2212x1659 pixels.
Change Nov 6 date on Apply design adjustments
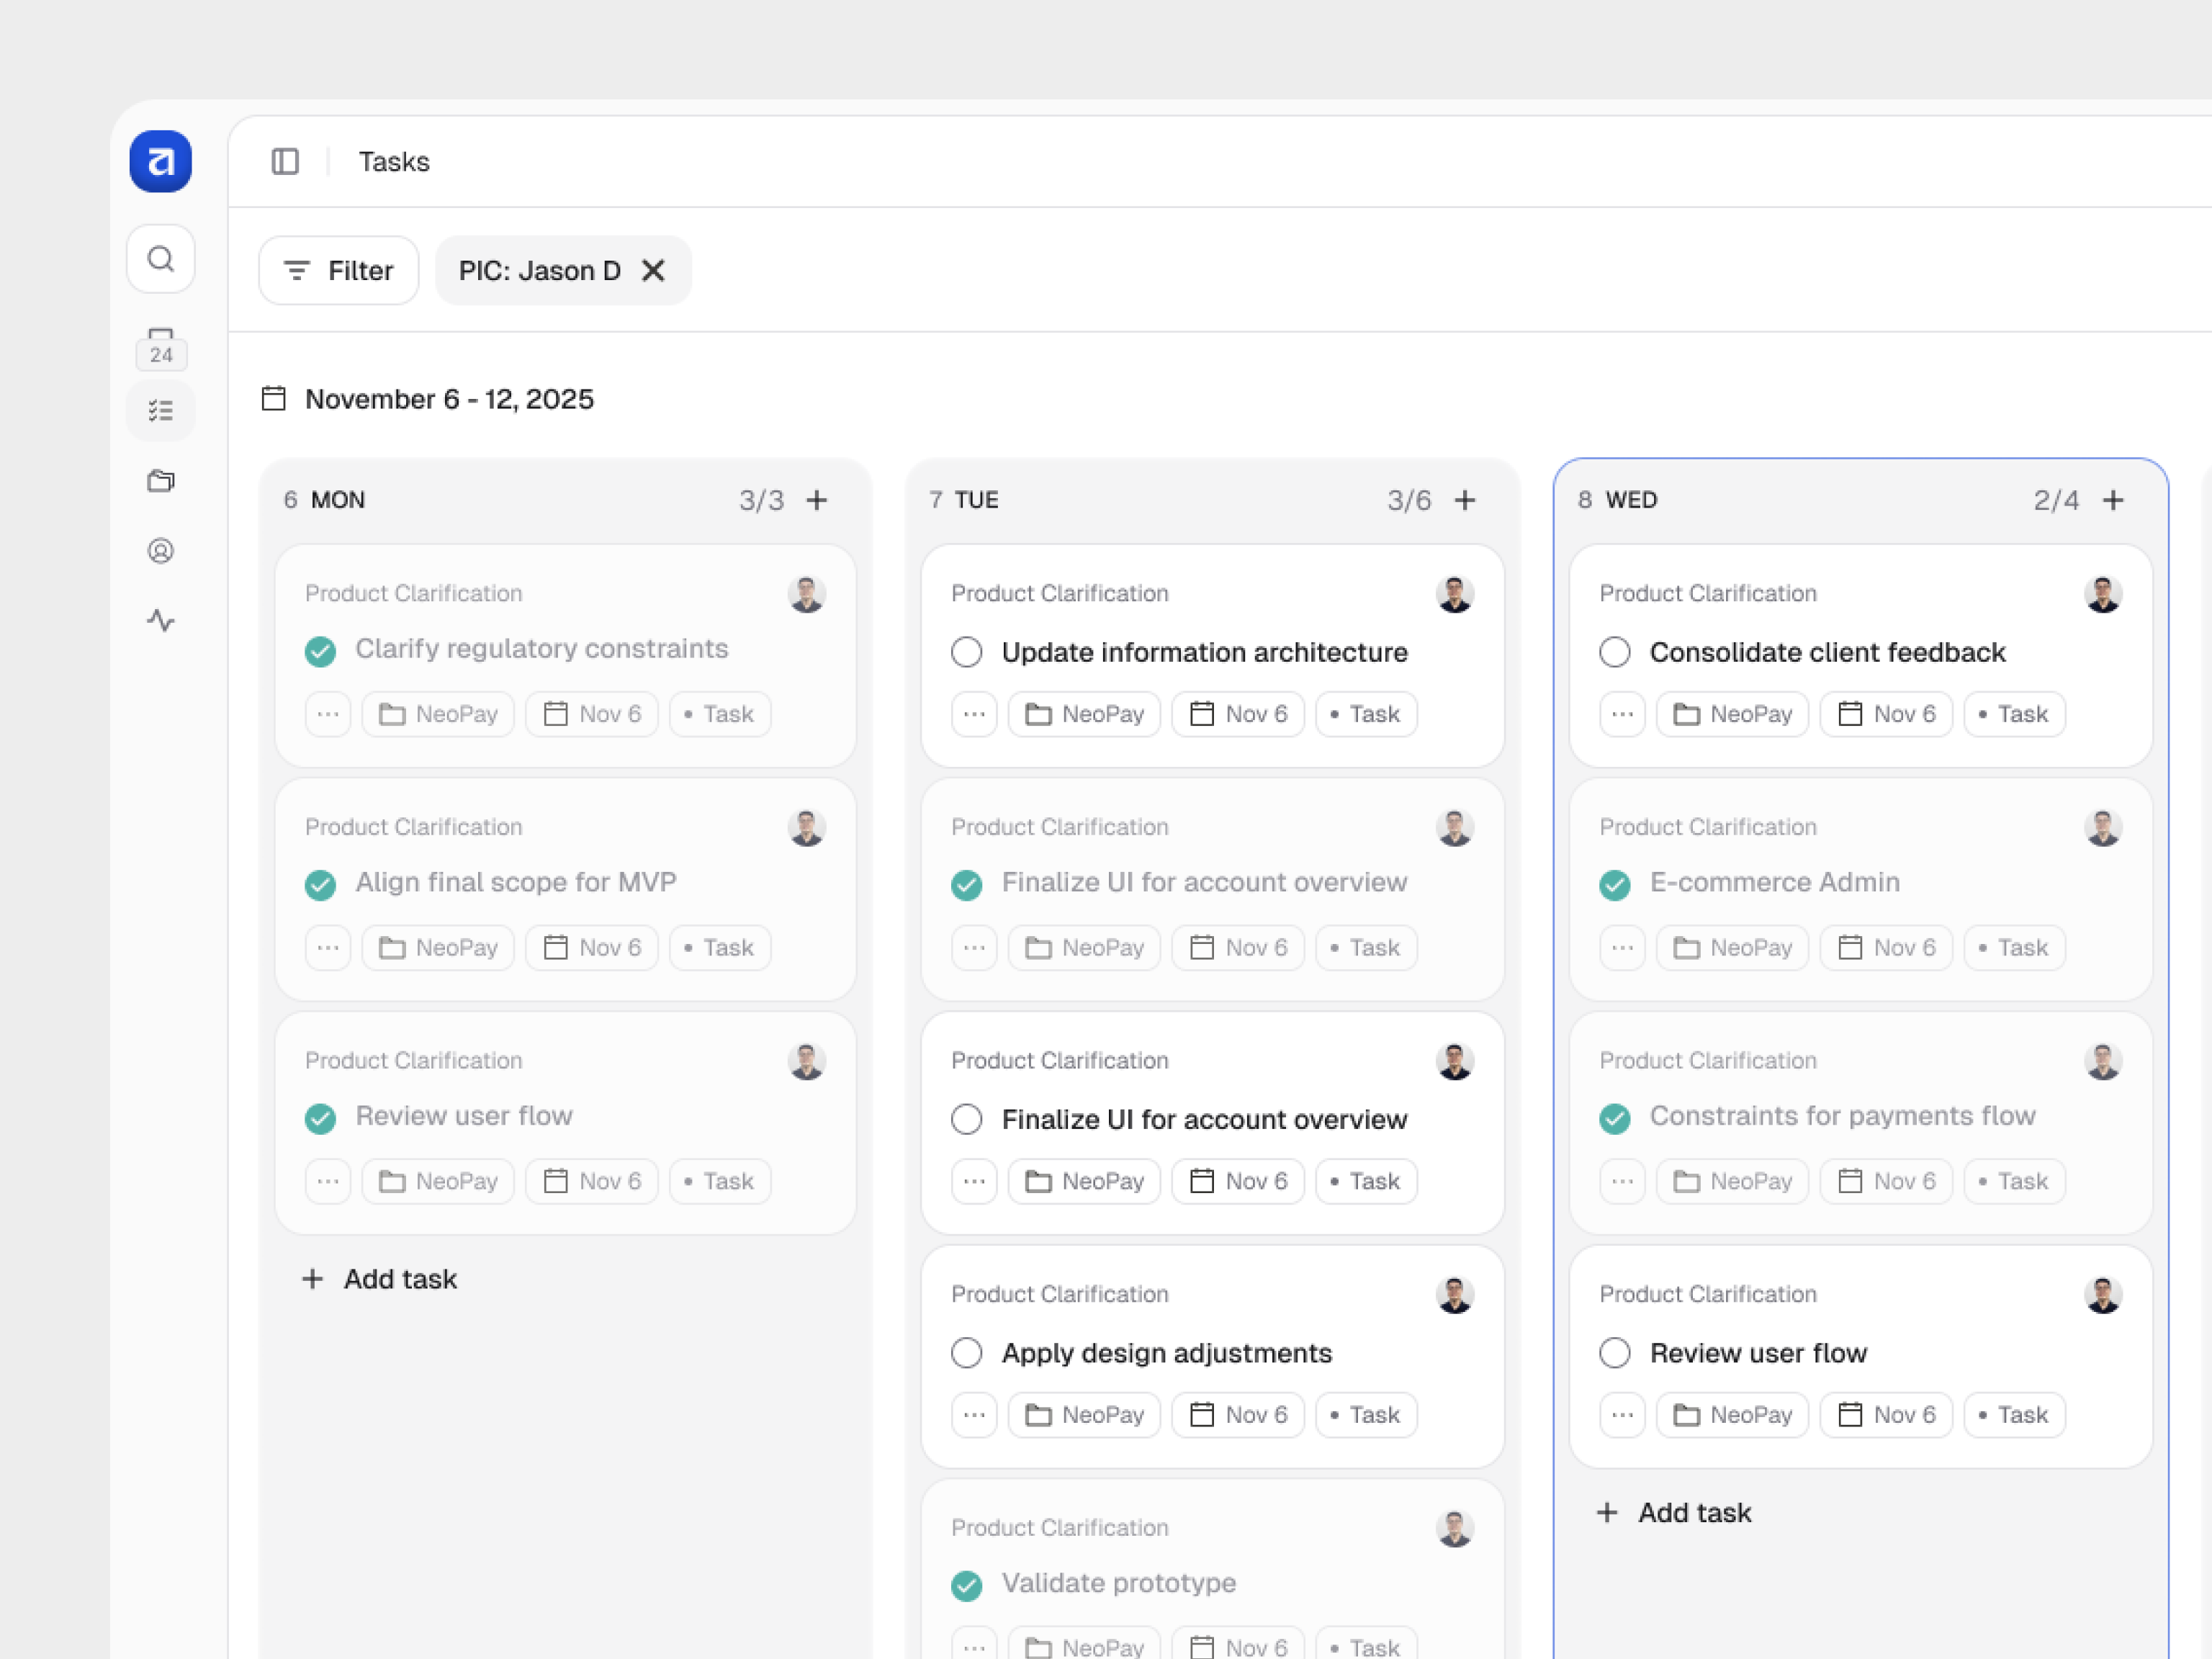1238,1415
